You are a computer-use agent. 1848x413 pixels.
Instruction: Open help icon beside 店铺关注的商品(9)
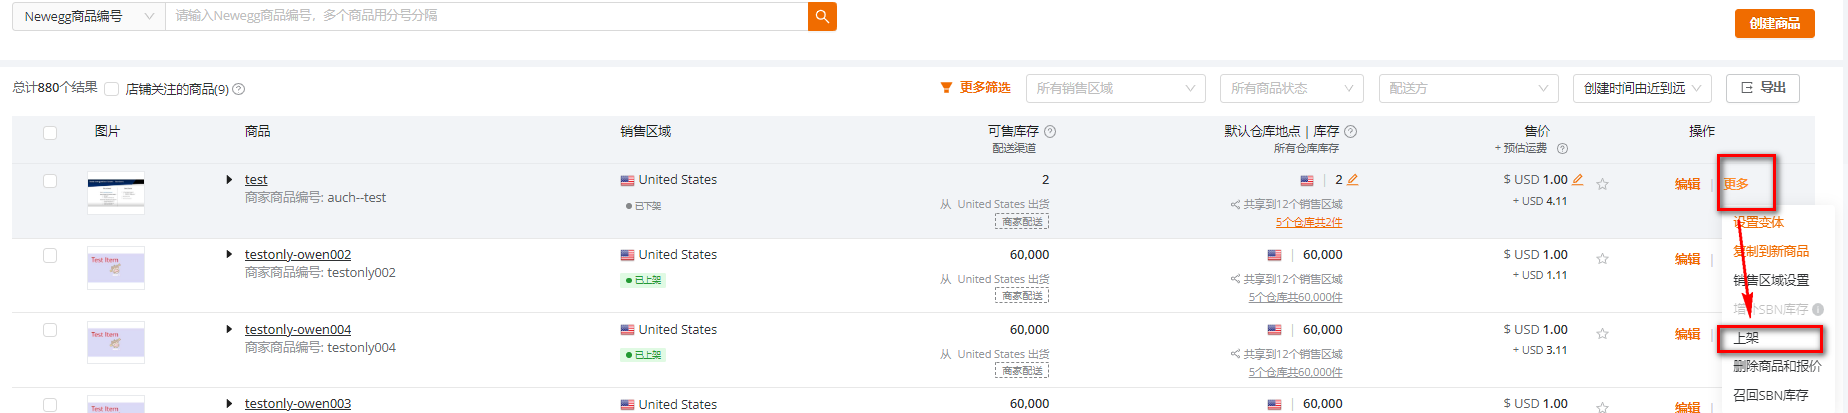pyautogui.click(x=239, y=89)
